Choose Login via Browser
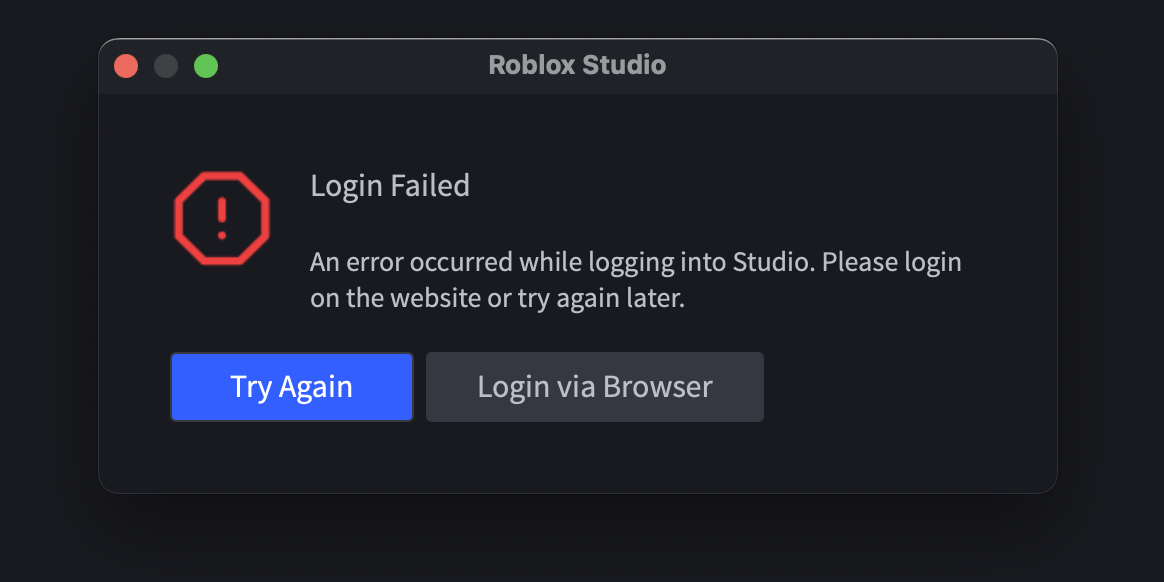Image resolution: width=1164 pixels, height=582 pixels. [594, 387]
